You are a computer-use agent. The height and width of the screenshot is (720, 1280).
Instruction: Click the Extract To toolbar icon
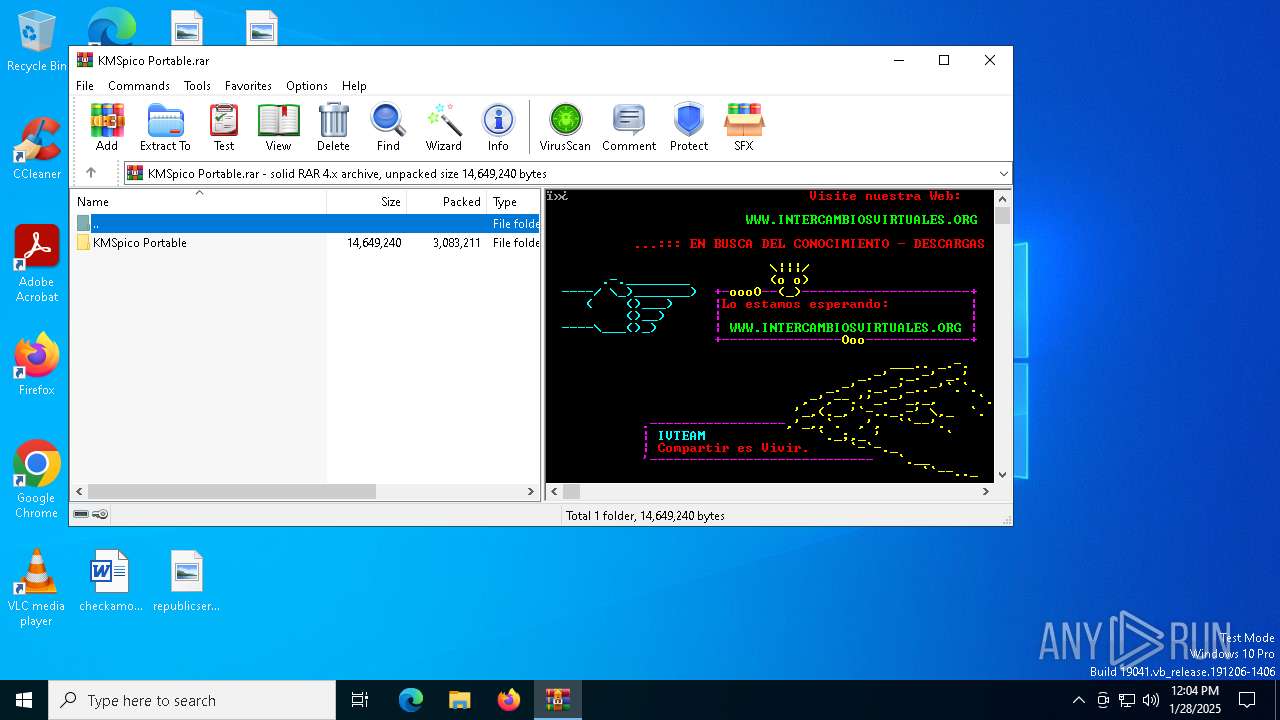pyautogui.click(x=165, y=127)
